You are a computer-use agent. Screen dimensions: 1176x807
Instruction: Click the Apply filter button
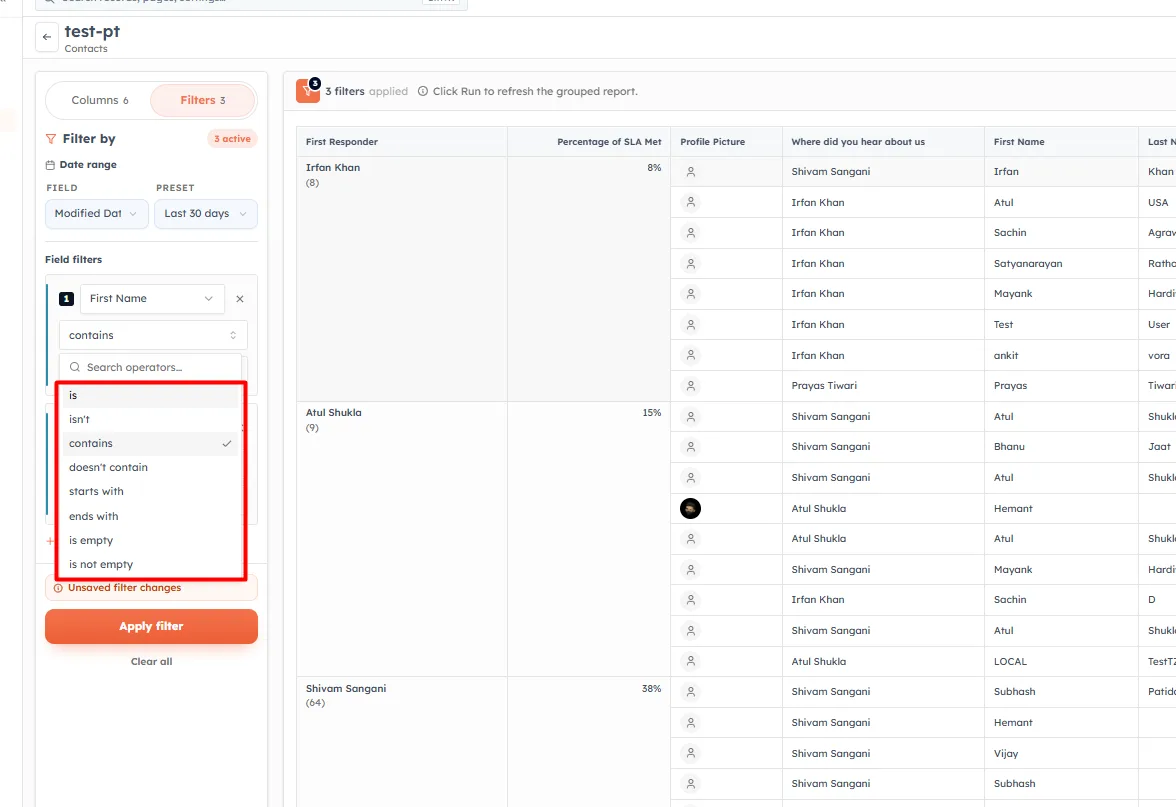click(152, 626)
